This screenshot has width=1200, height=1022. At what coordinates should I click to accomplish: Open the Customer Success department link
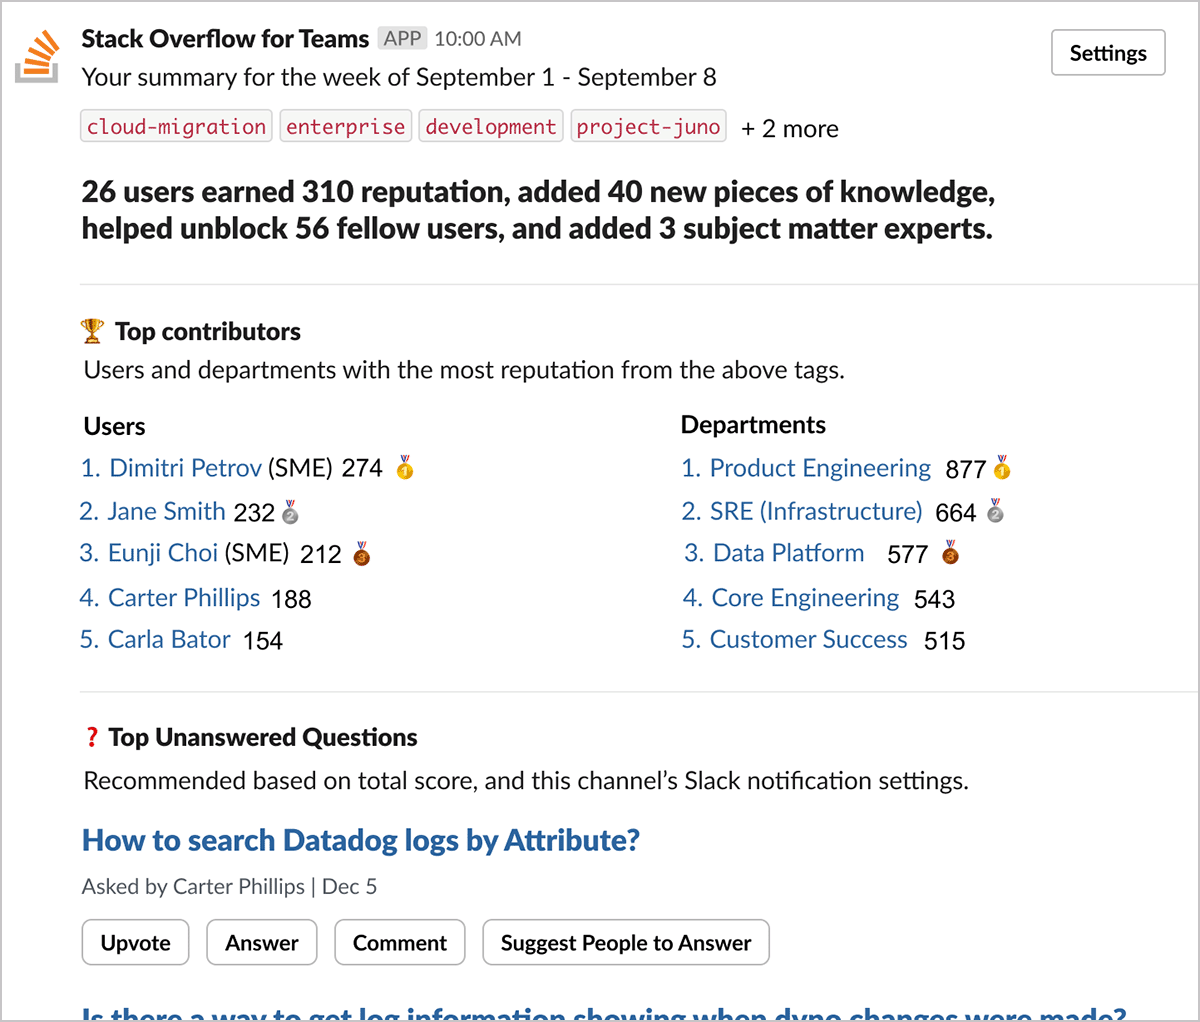coord(808,640)
